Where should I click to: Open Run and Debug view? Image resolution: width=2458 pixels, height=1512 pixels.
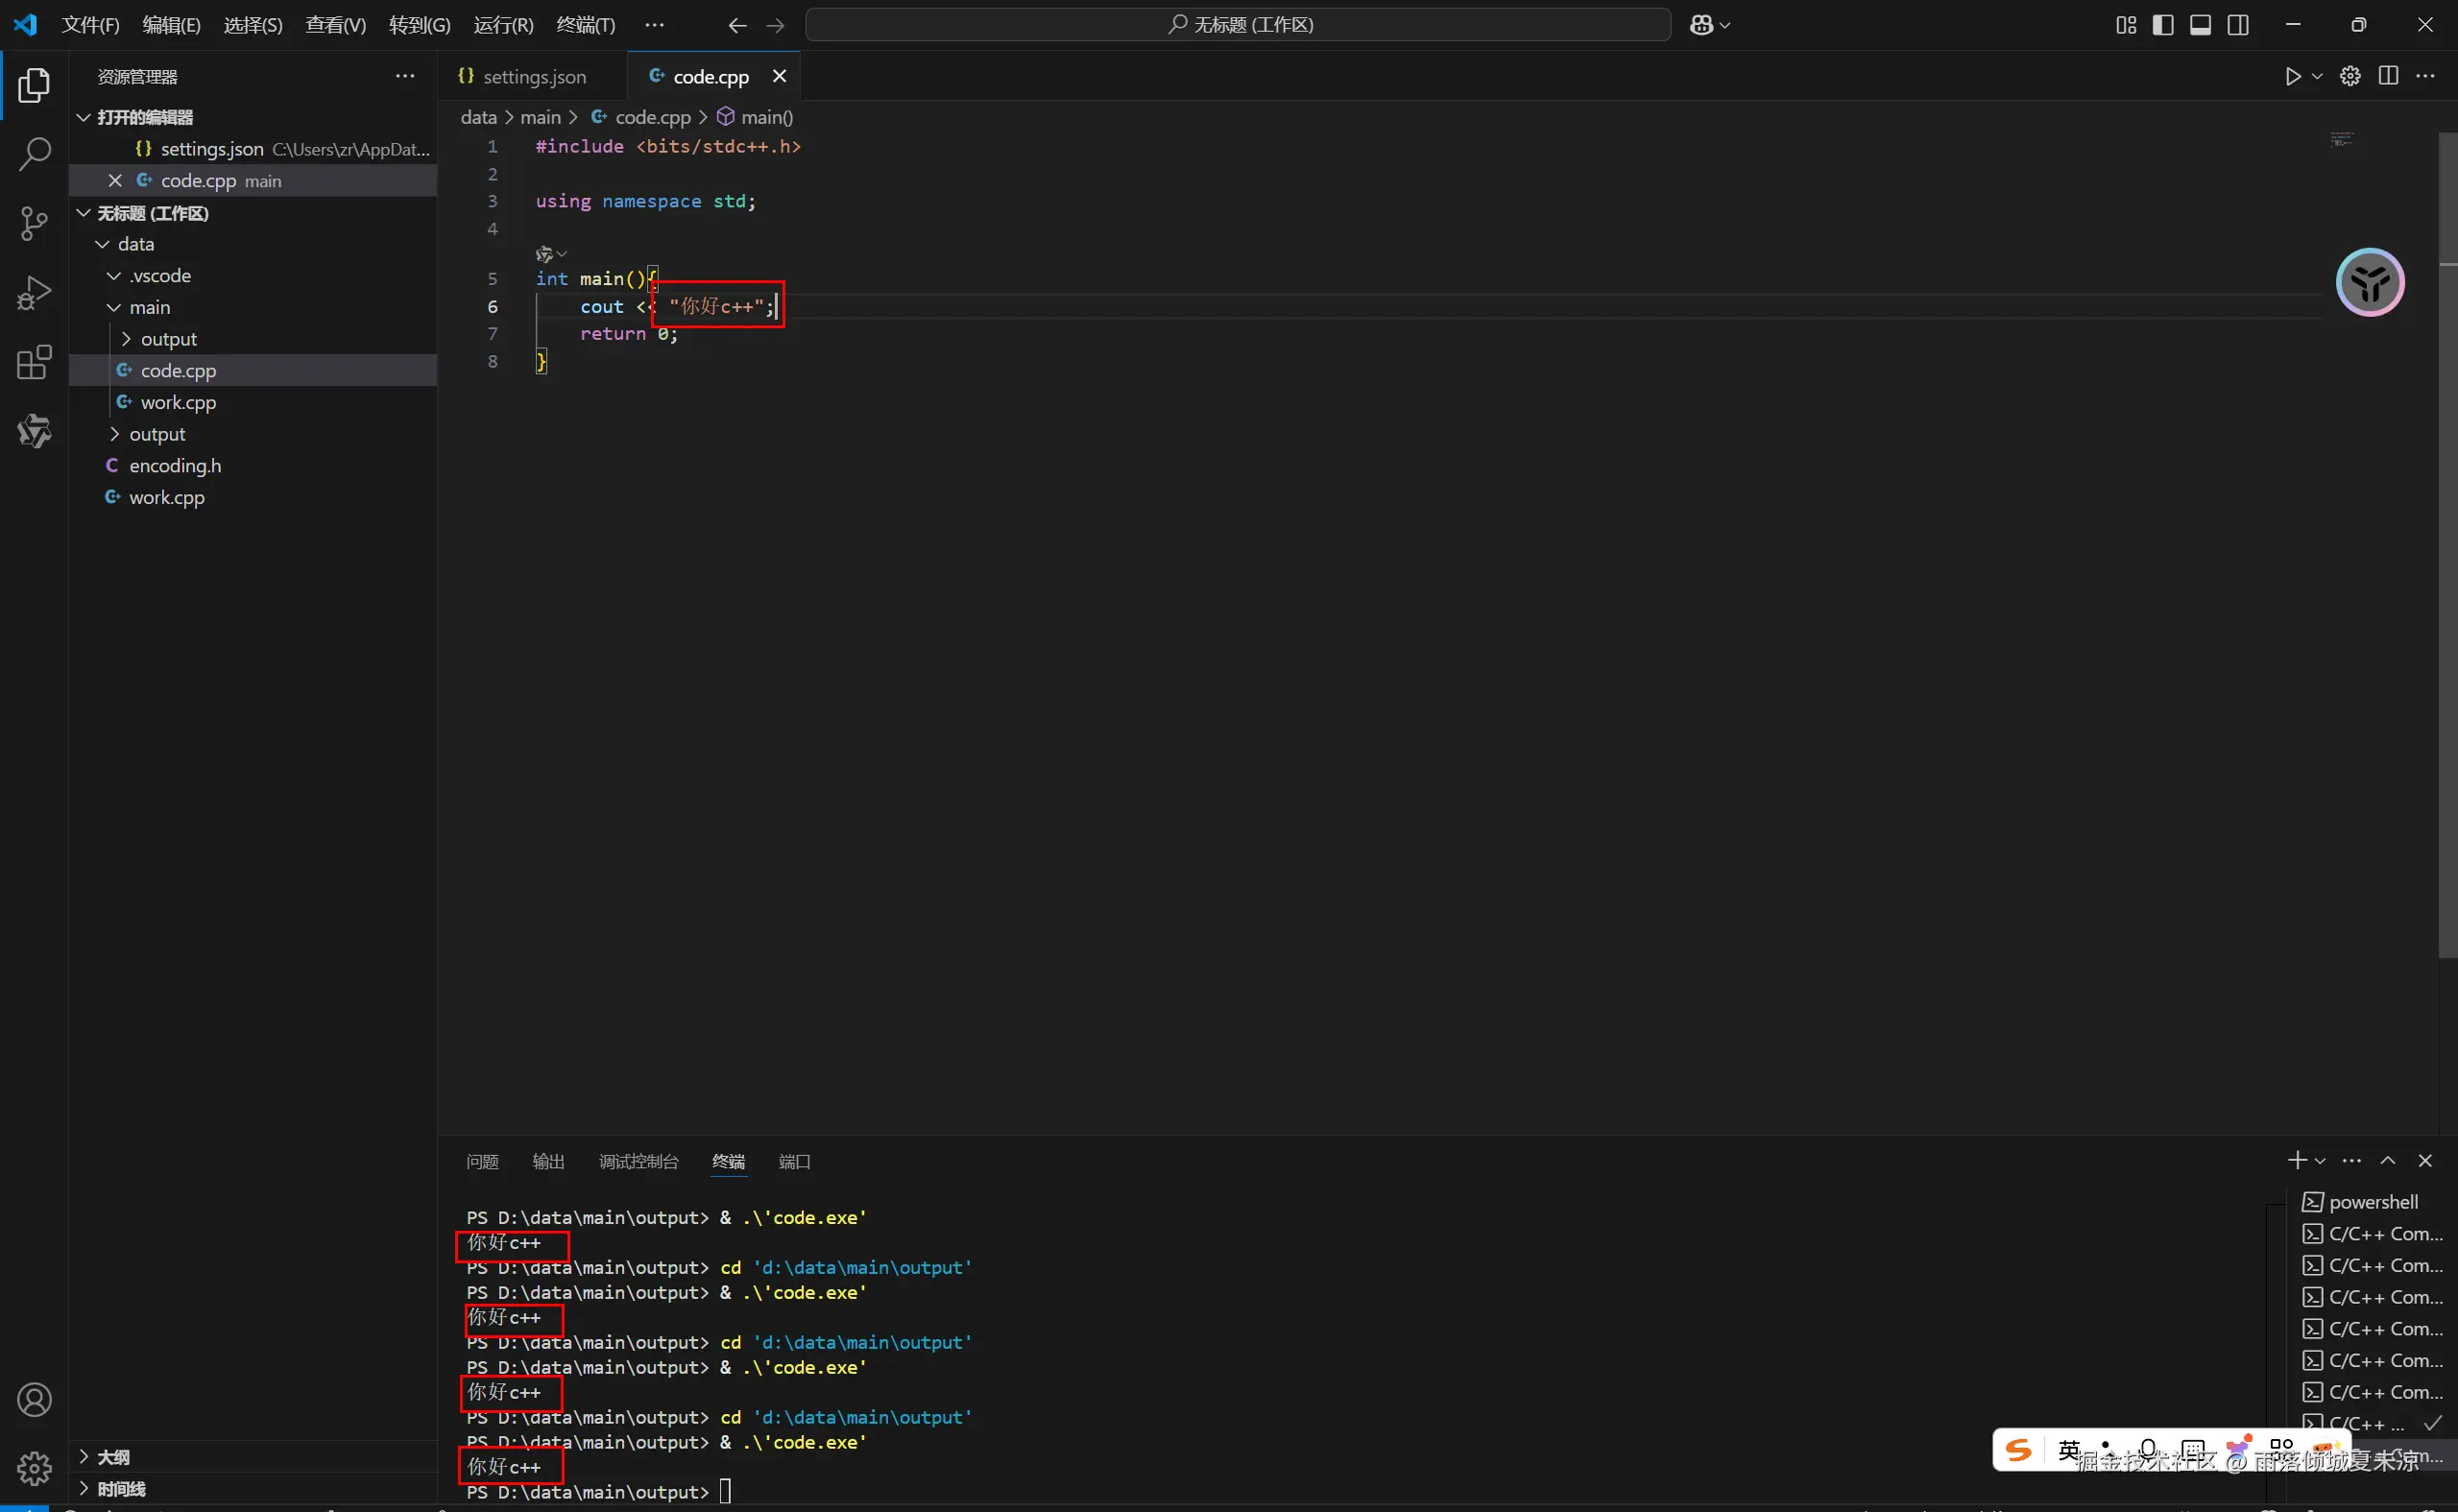point(34,293)
